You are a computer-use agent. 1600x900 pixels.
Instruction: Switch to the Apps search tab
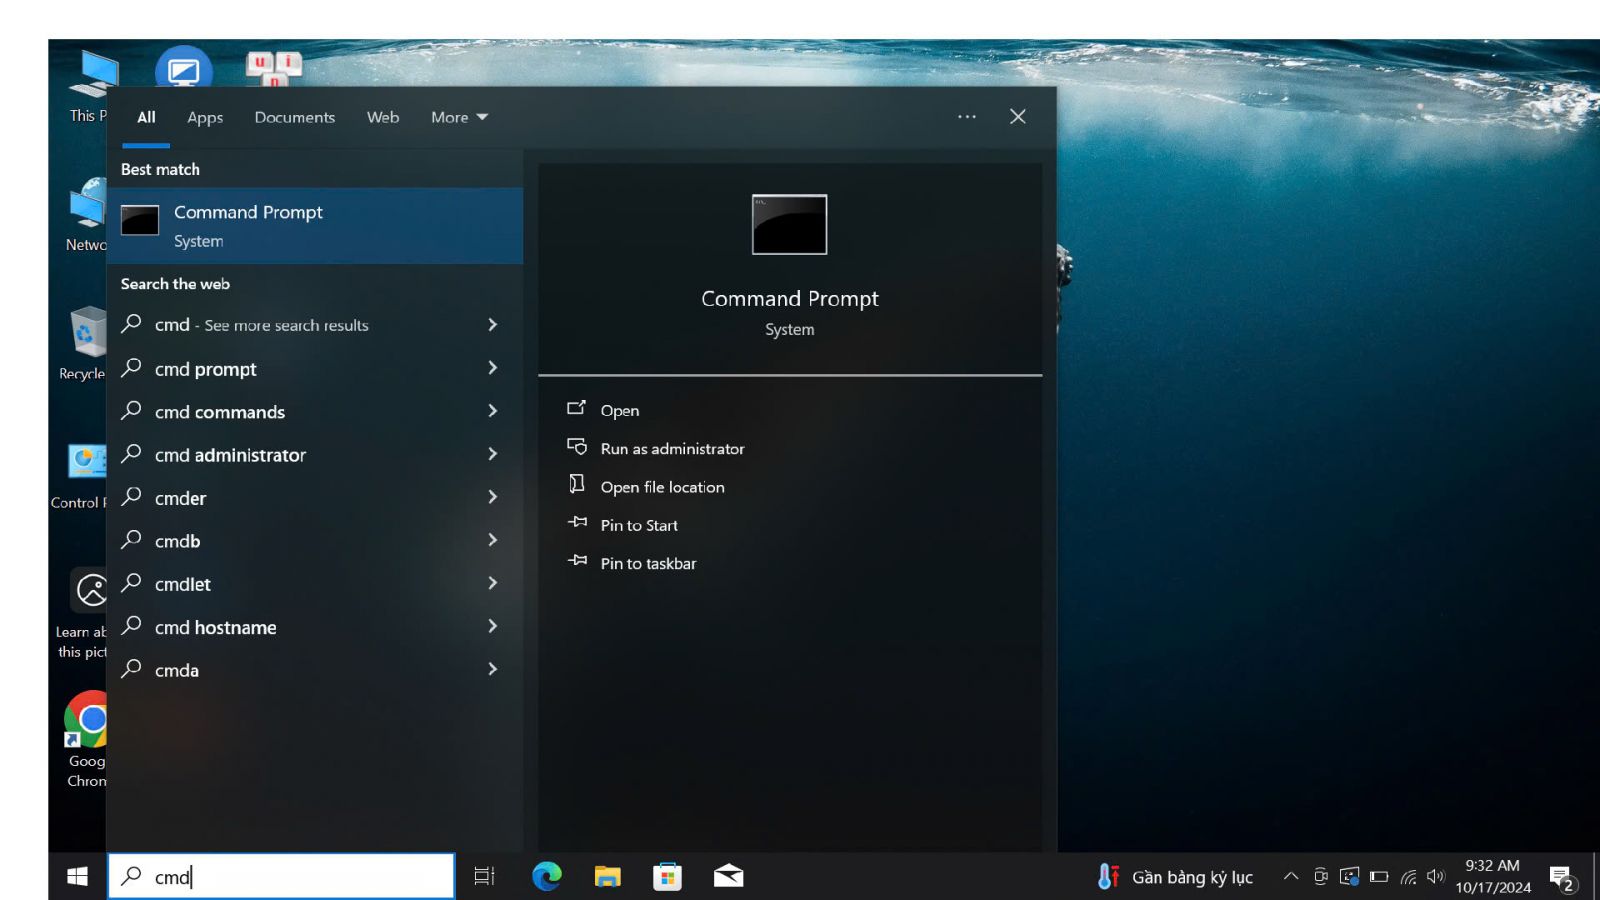click(205, 117)
